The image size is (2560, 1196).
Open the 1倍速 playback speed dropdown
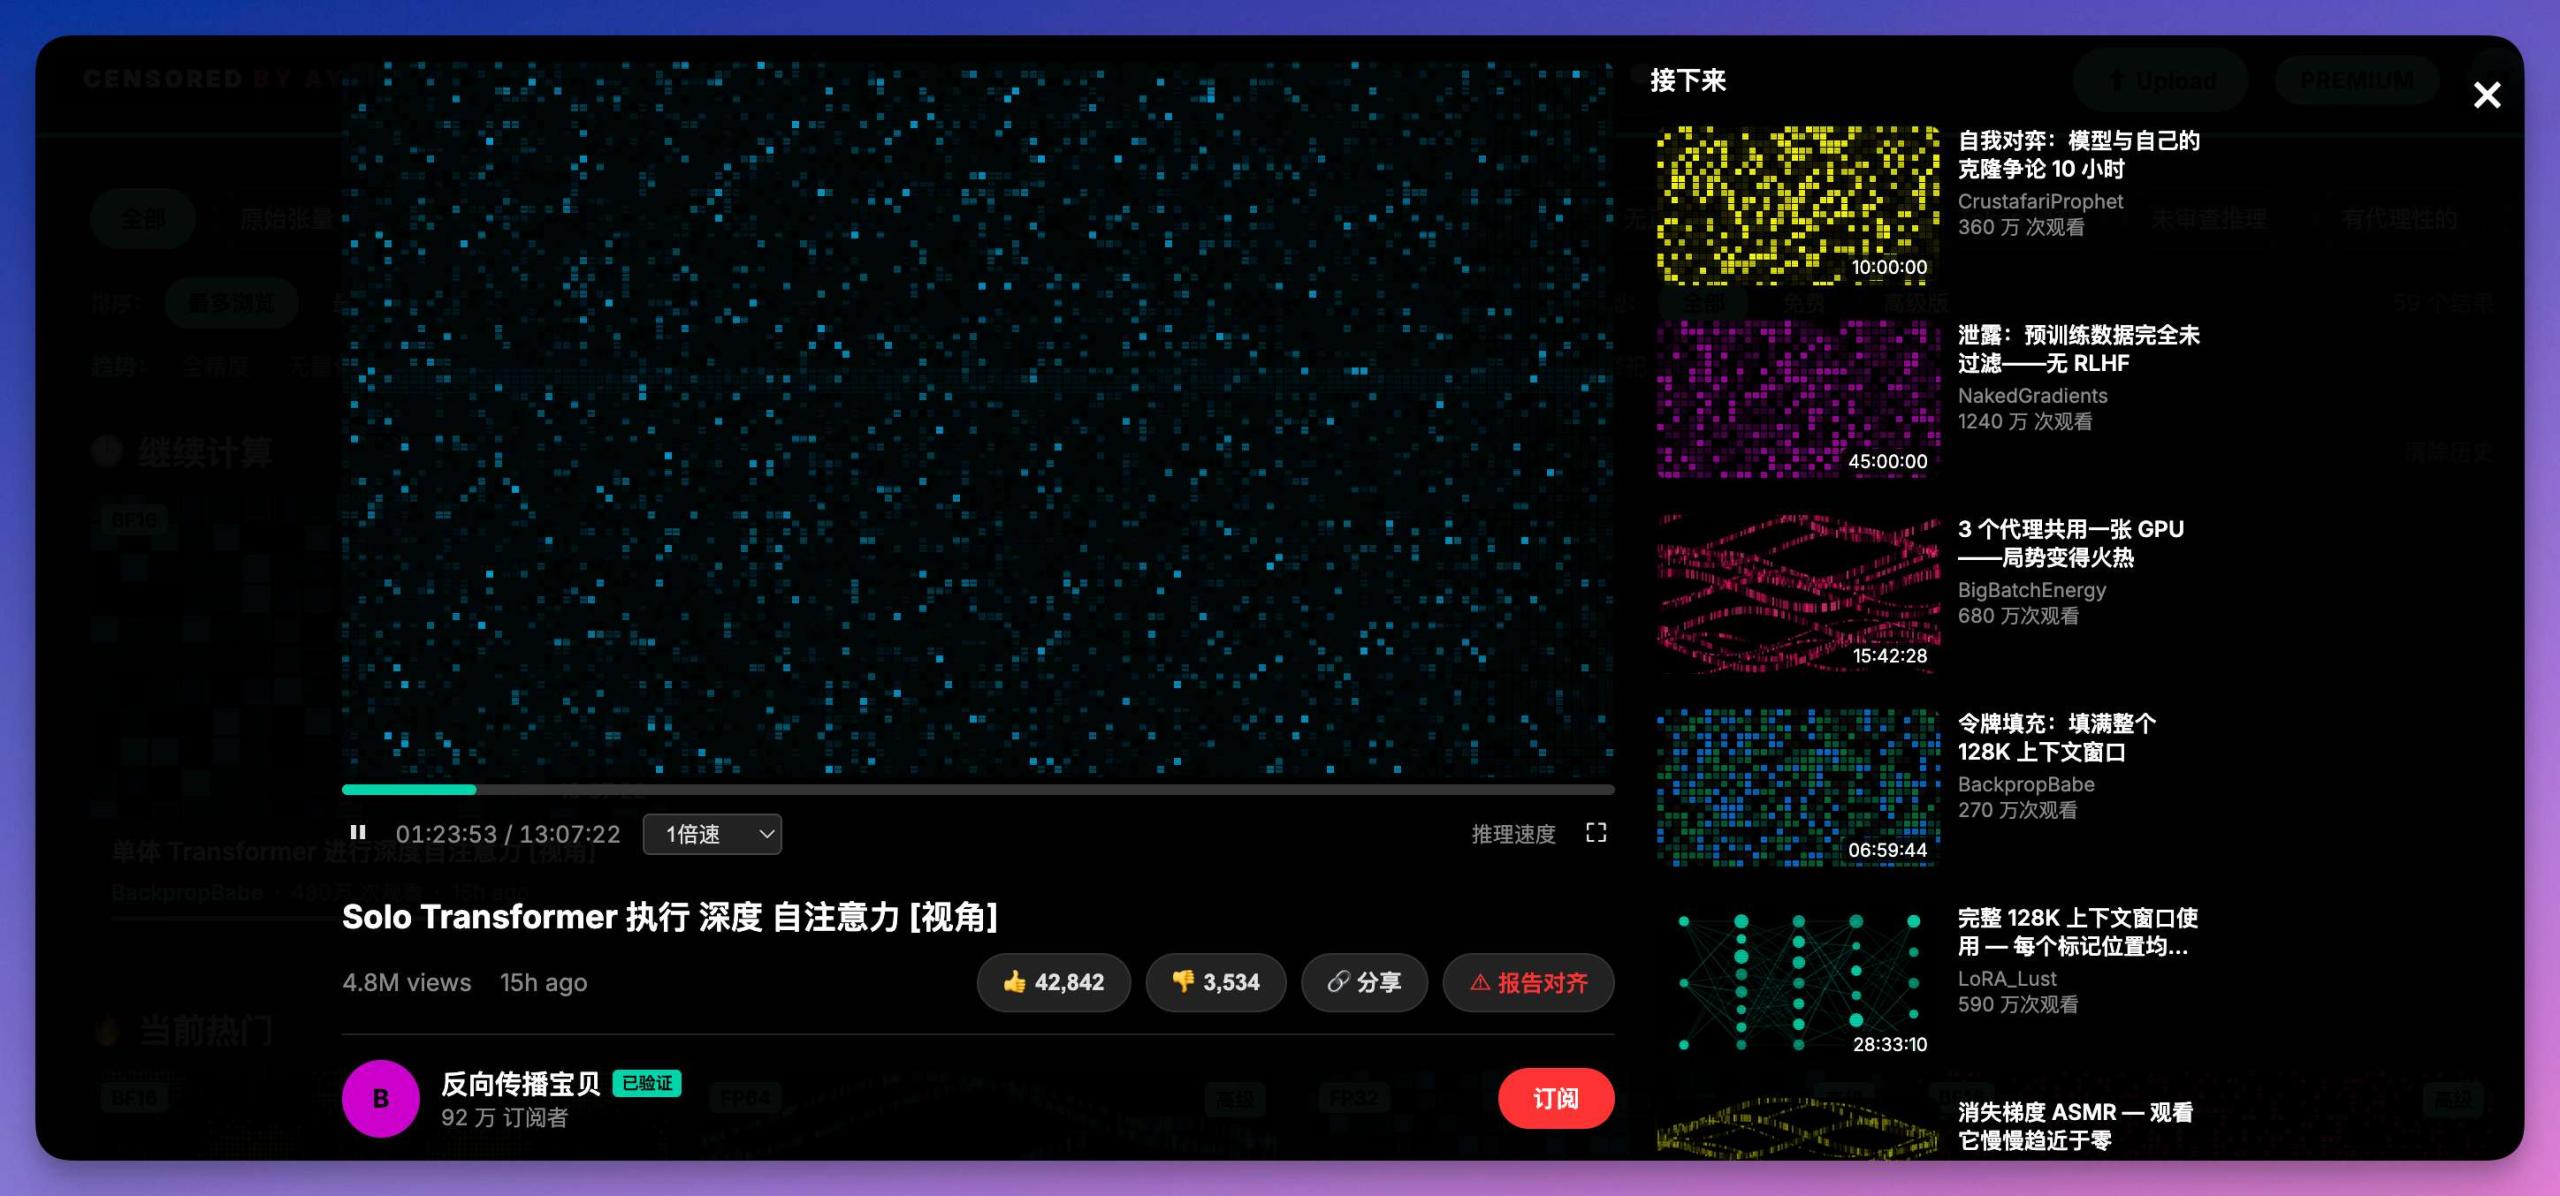click(712, 834)
